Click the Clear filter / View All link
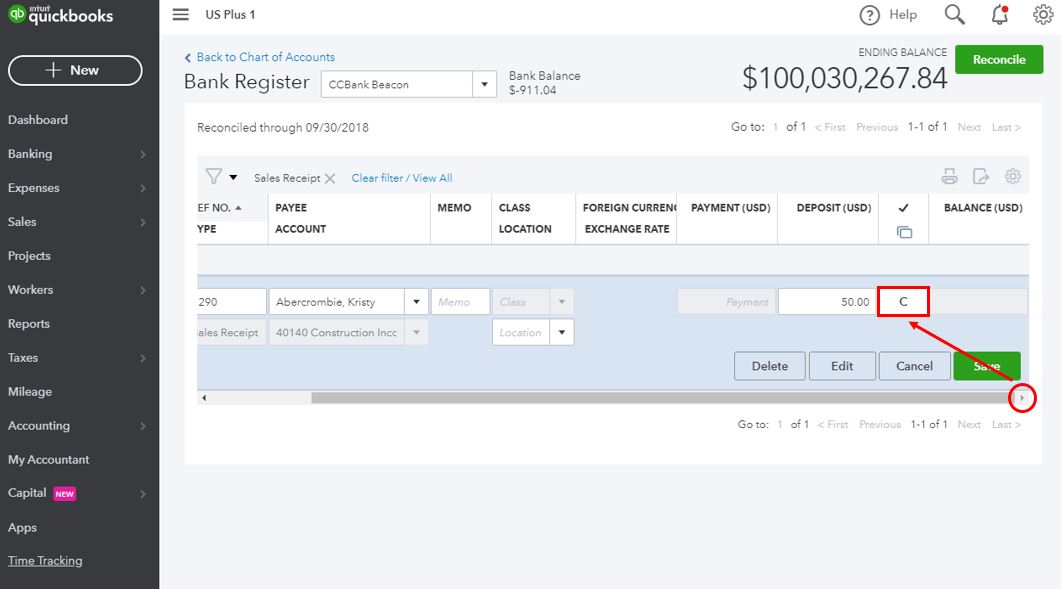 [x=402, y=178]
